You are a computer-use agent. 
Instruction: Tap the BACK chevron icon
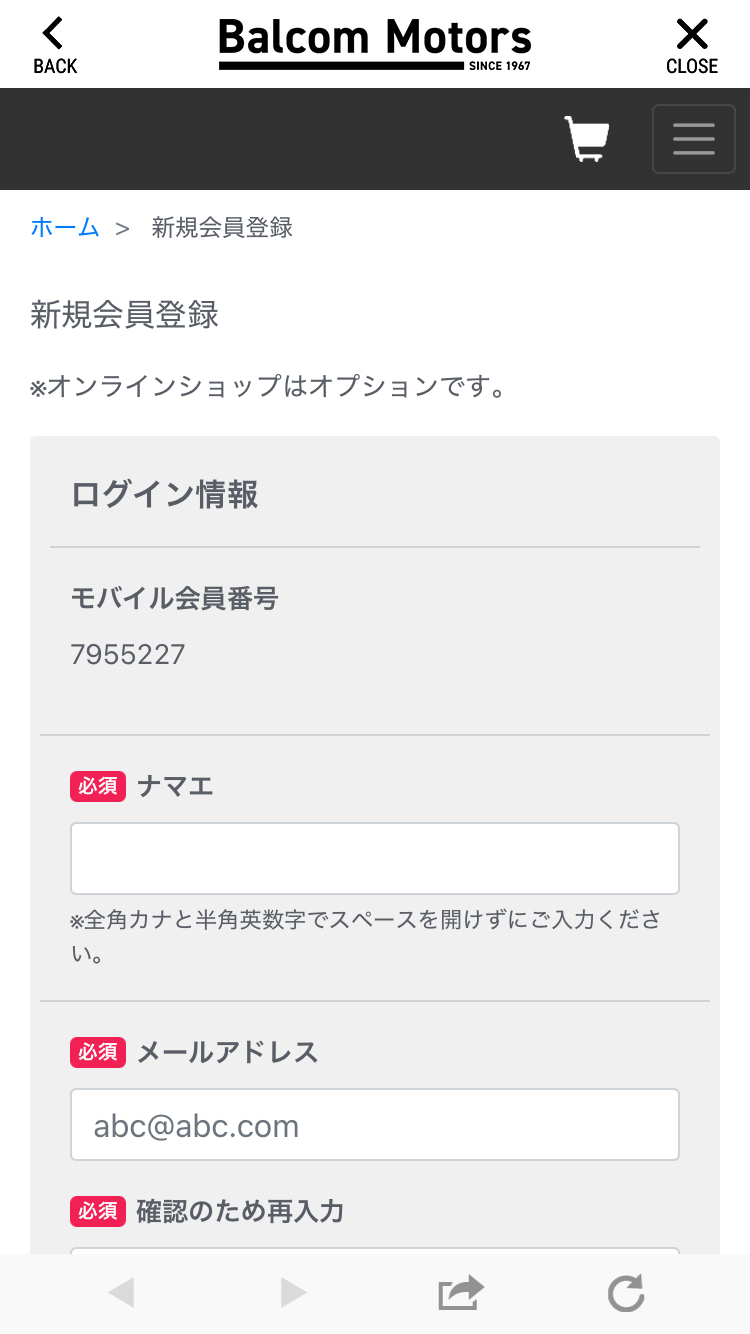tap(54, 34)
